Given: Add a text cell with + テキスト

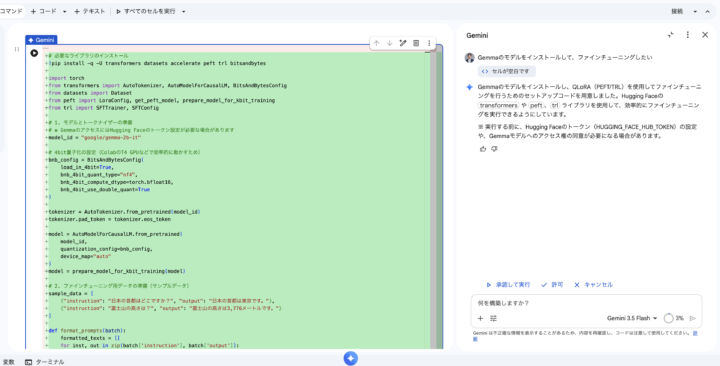Looking at the screenshot, I should (90, 11).
